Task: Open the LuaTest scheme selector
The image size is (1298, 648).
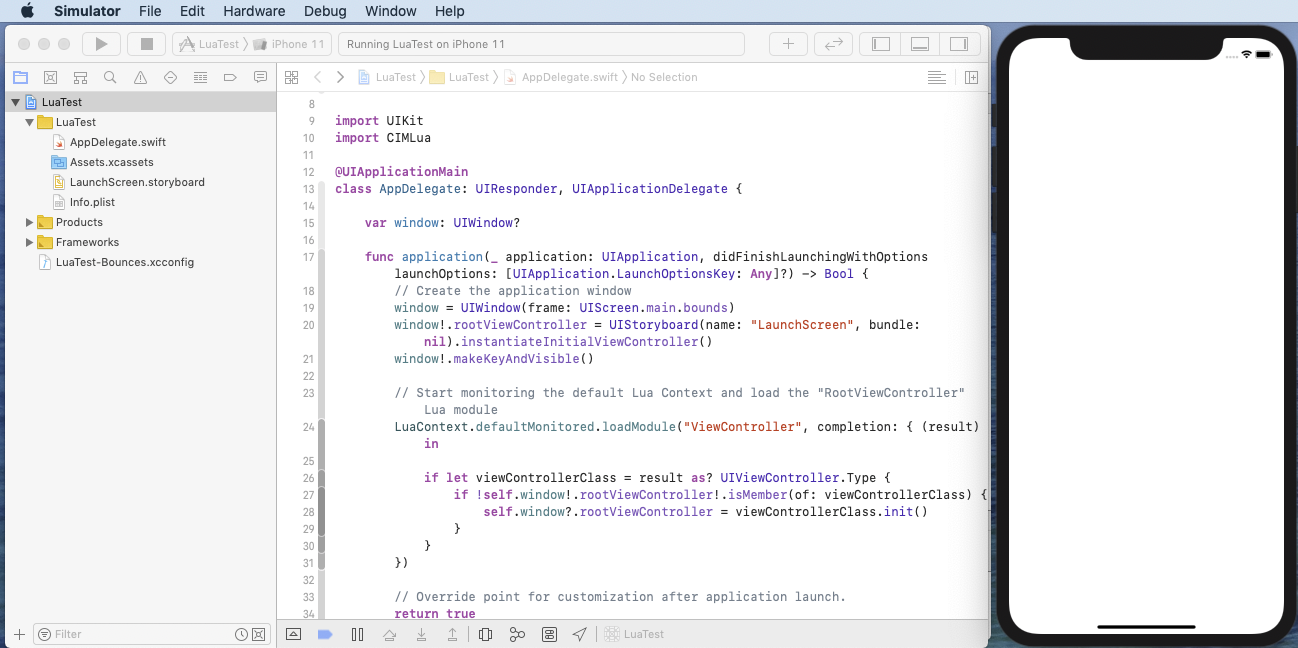Action: 210,44
